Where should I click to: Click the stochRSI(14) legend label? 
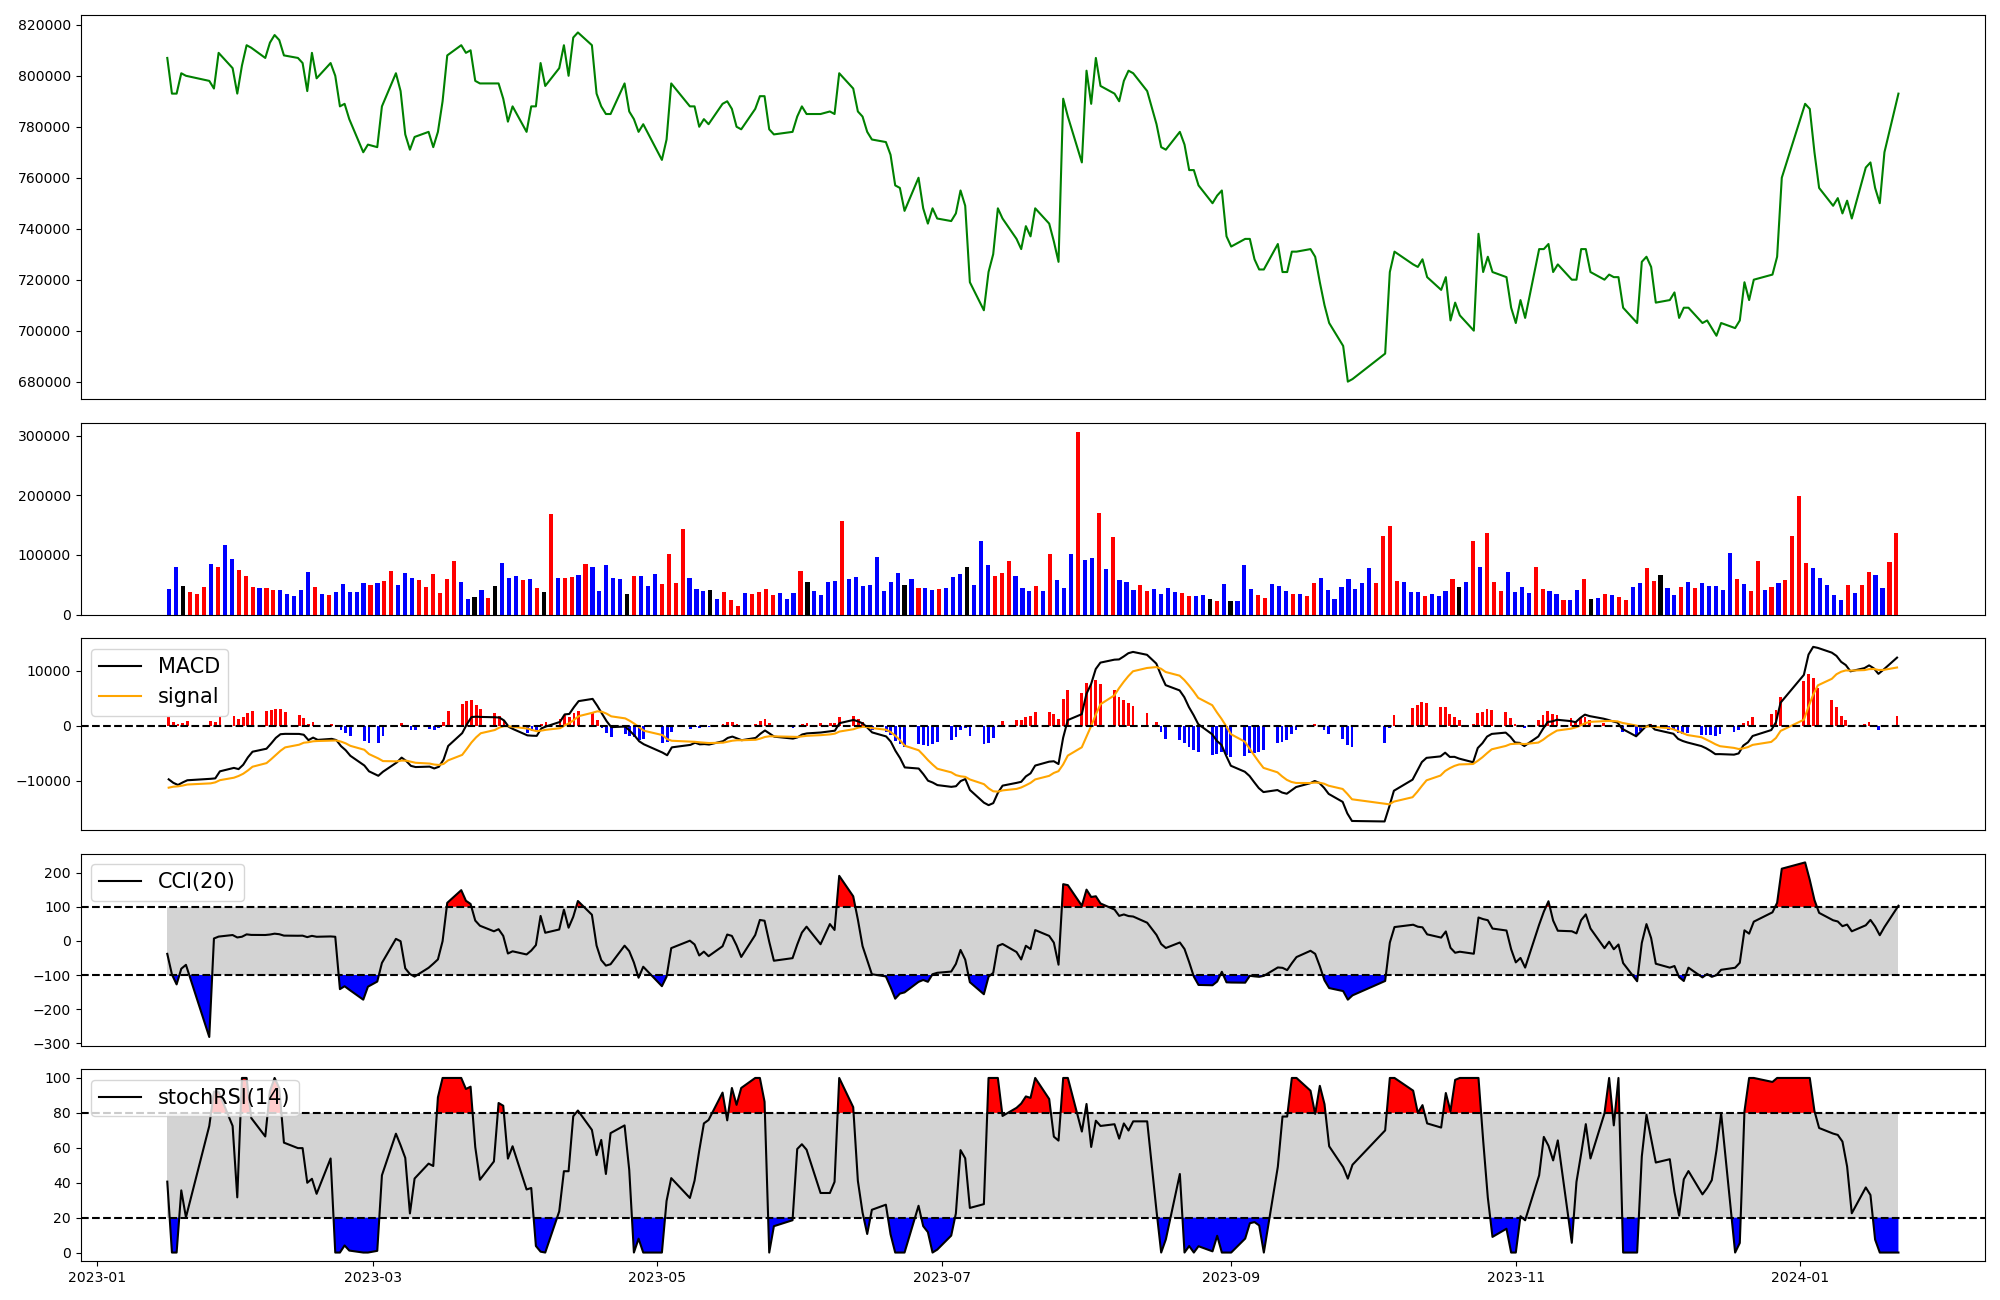223,1097
